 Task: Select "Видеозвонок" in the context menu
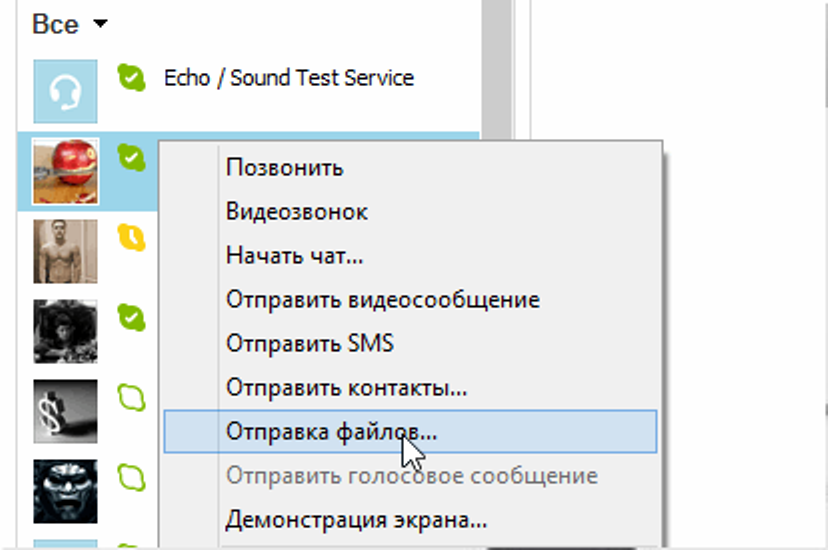coord(297,212)
